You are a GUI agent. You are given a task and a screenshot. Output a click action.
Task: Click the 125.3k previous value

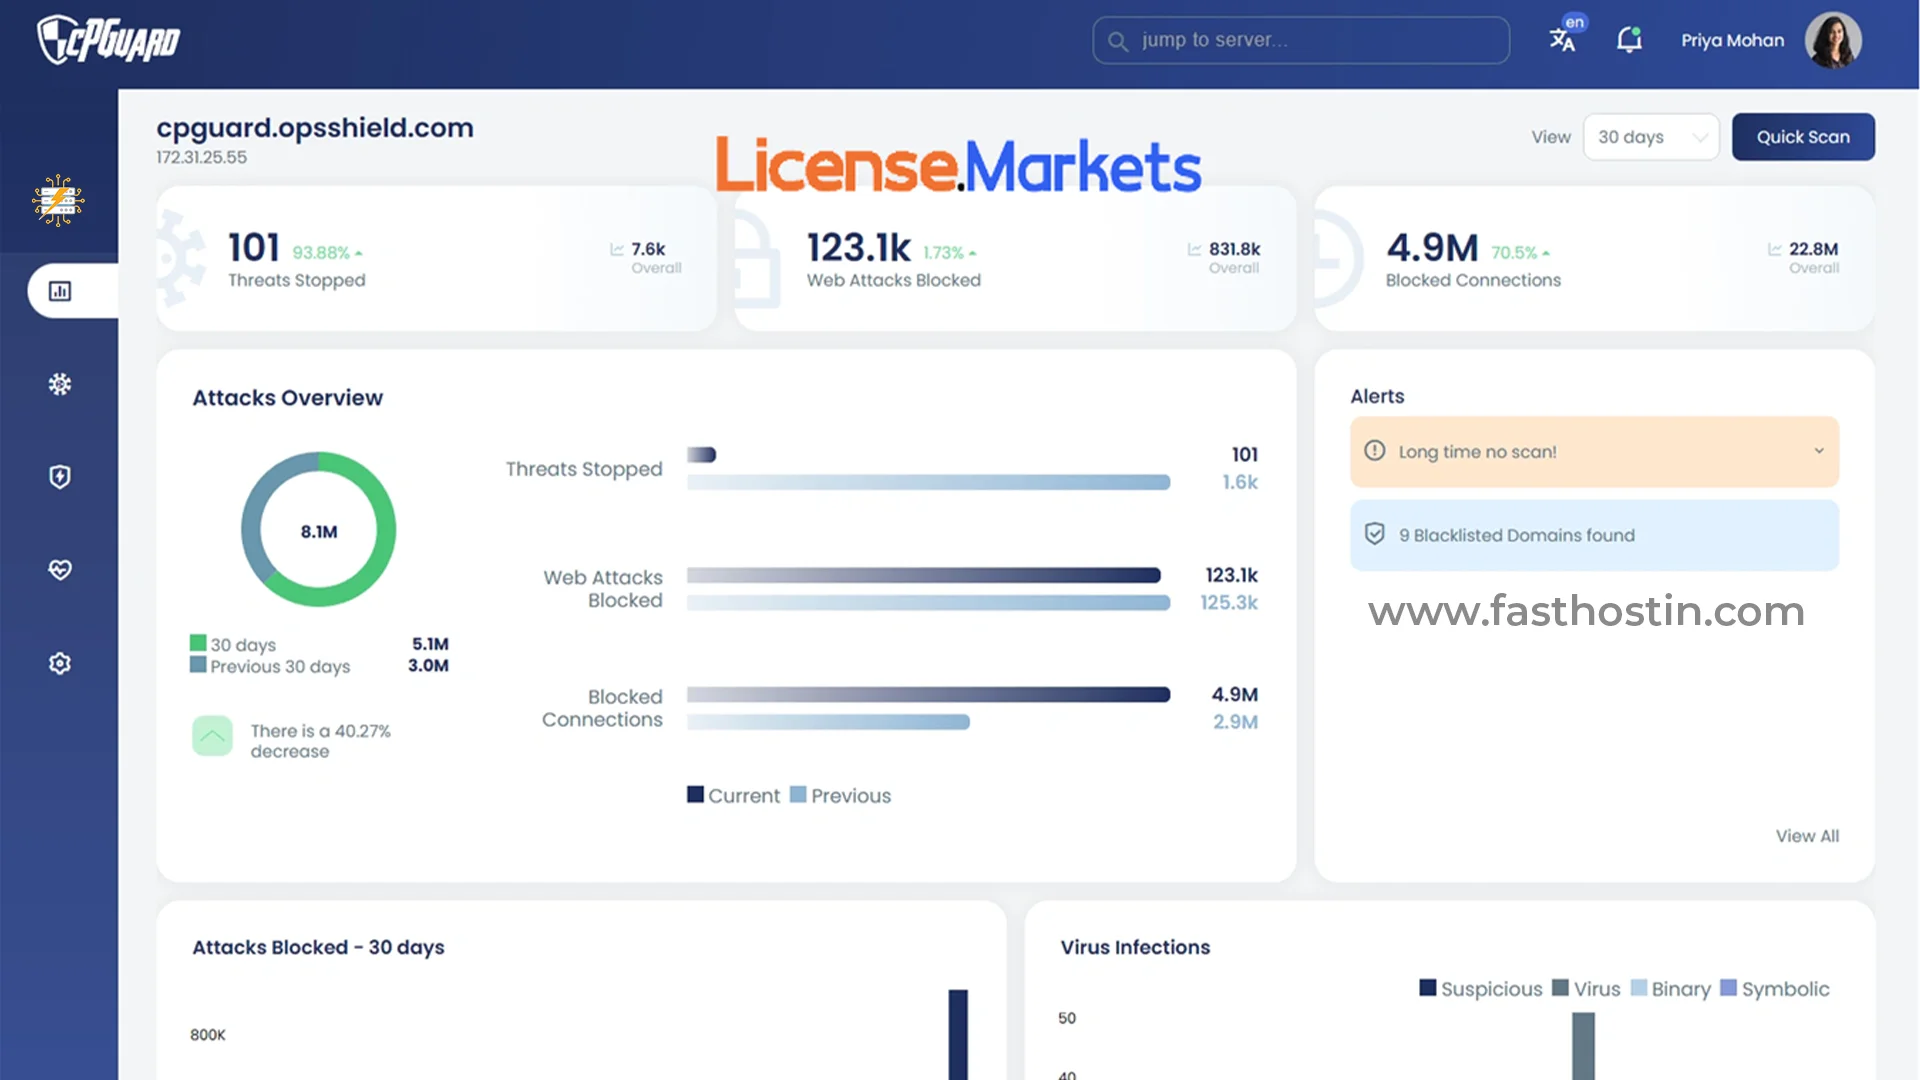pos(1229,602)
